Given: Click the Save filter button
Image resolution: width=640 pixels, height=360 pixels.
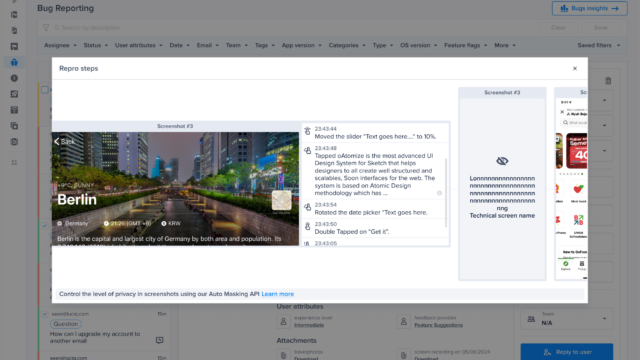Looking at the screenshot, I should [x=600, y=28].
